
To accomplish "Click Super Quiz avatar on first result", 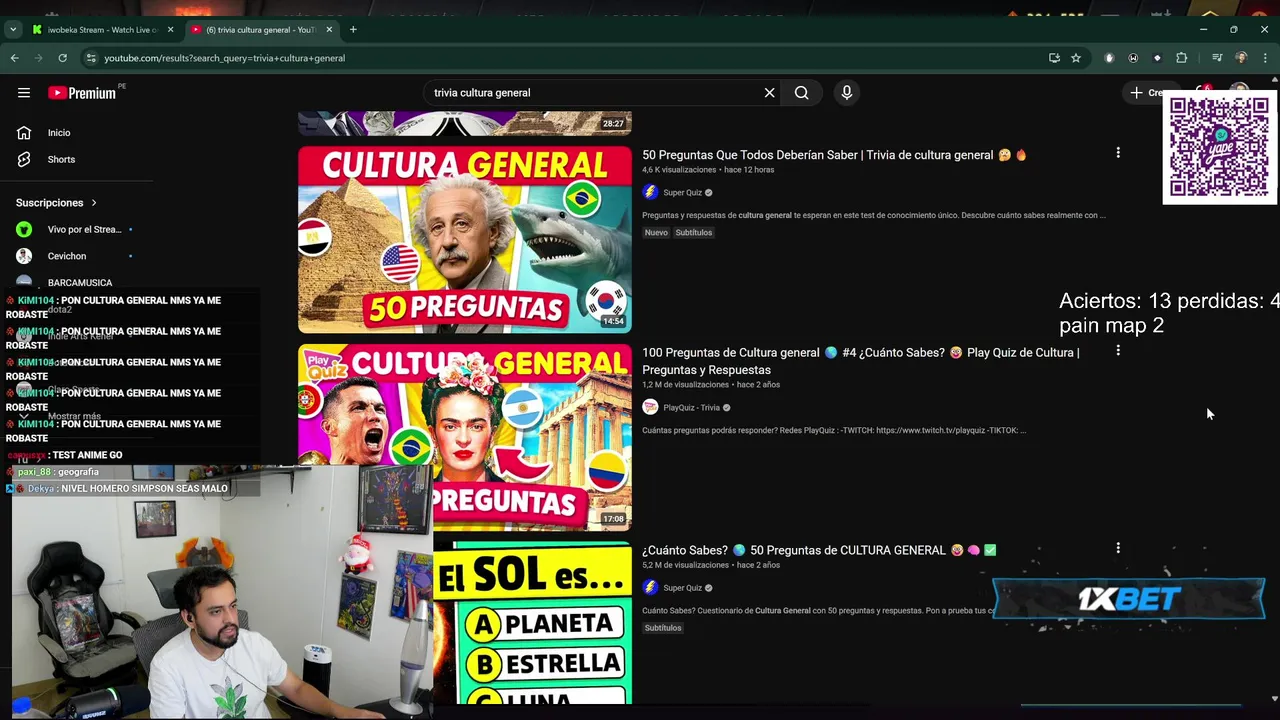I will click(650, 193).
